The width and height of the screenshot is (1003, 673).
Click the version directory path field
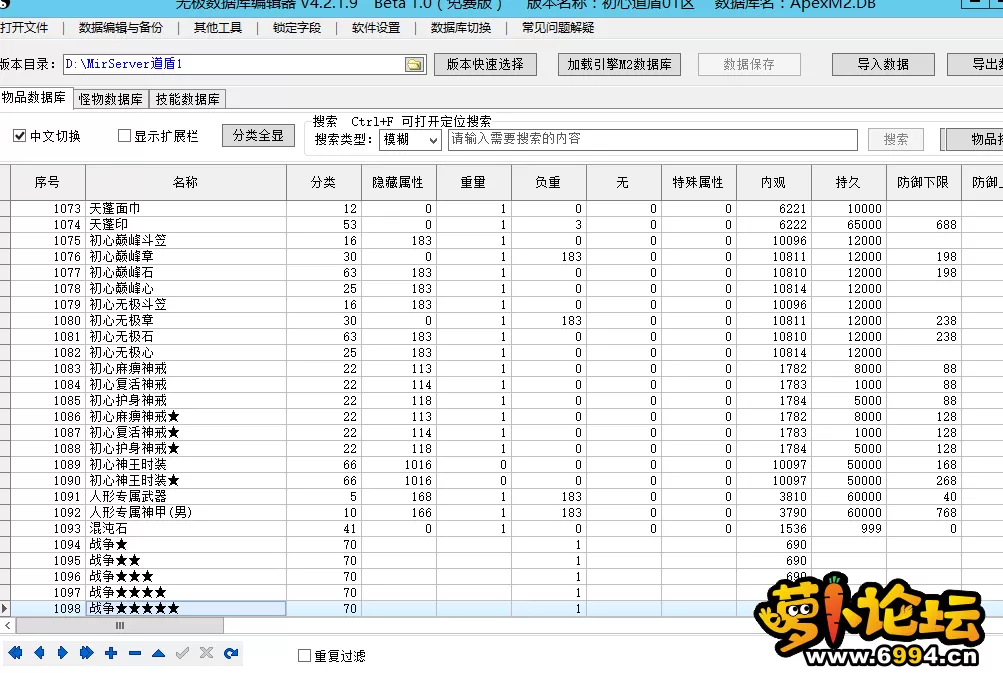[234, 64]
